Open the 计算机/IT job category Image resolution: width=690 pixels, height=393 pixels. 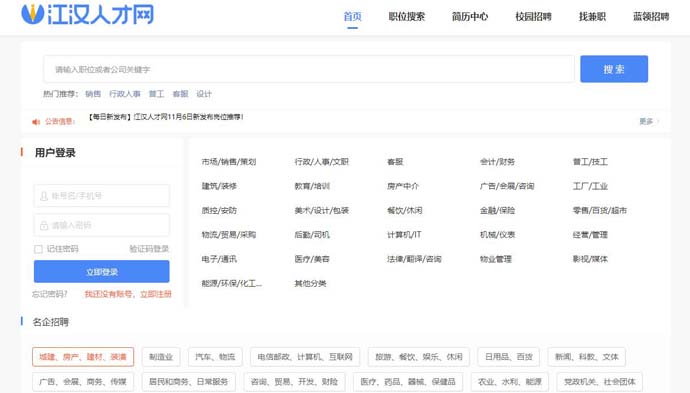pyautogui.click(x=404, y=235)
